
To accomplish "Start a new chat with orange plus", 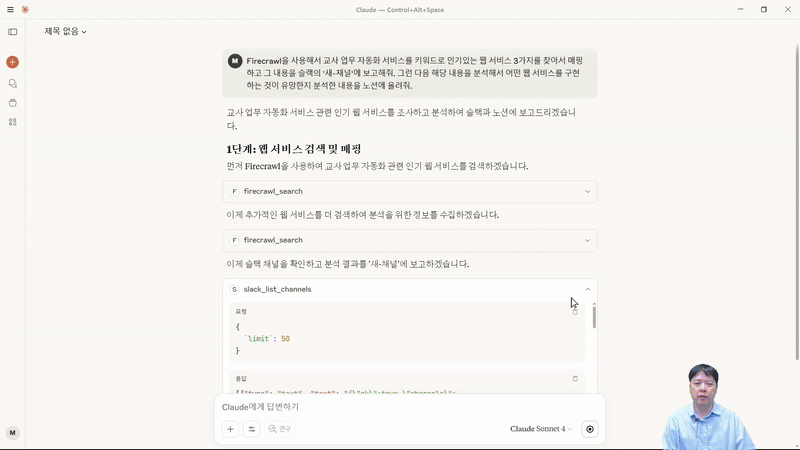I will pos(12,62).
